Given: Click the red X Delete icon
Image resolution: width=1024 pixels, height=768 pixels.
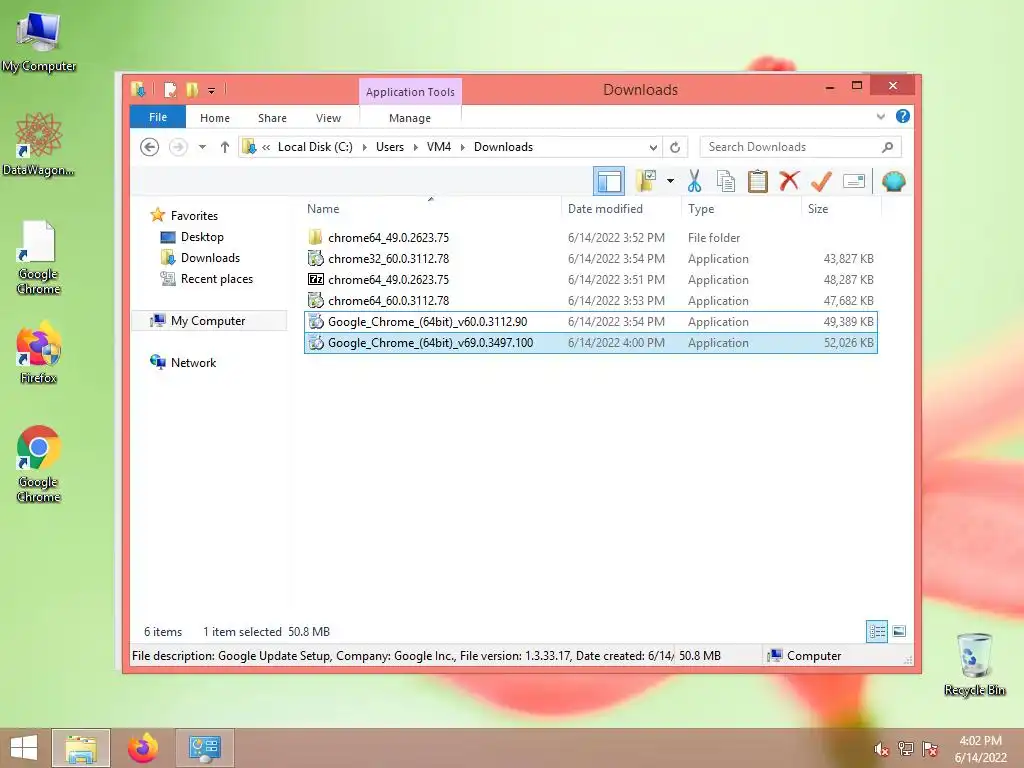Looking at the screenshot, I should click(790, 181).
